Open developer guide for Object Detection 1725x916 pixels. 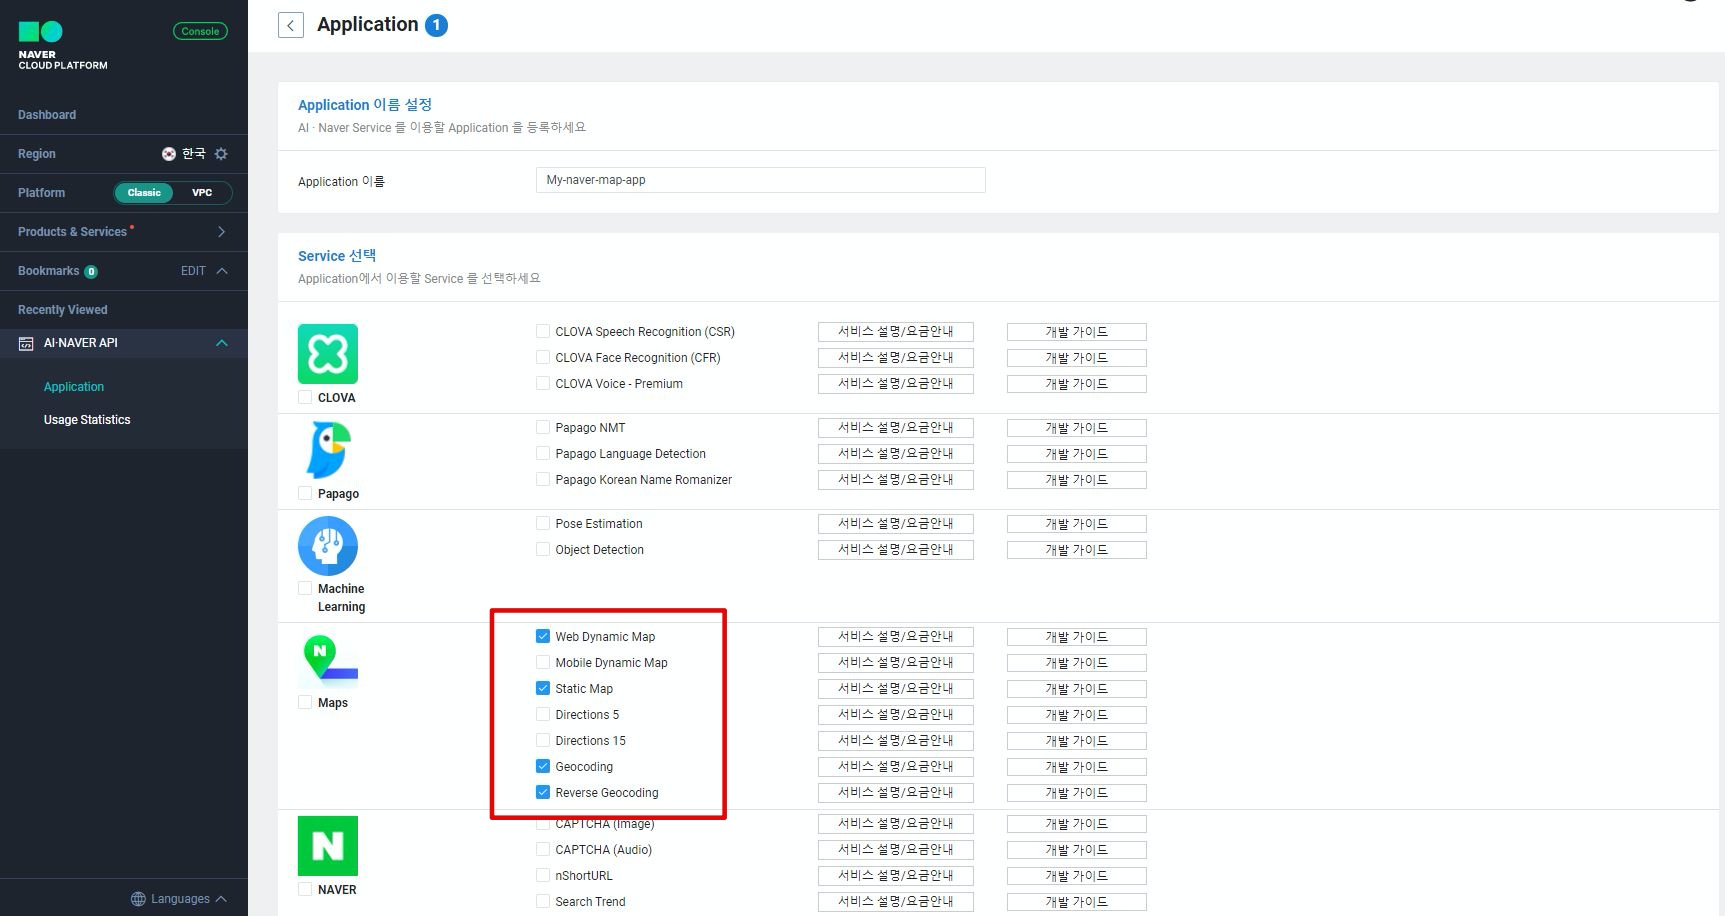point(1077,550)
